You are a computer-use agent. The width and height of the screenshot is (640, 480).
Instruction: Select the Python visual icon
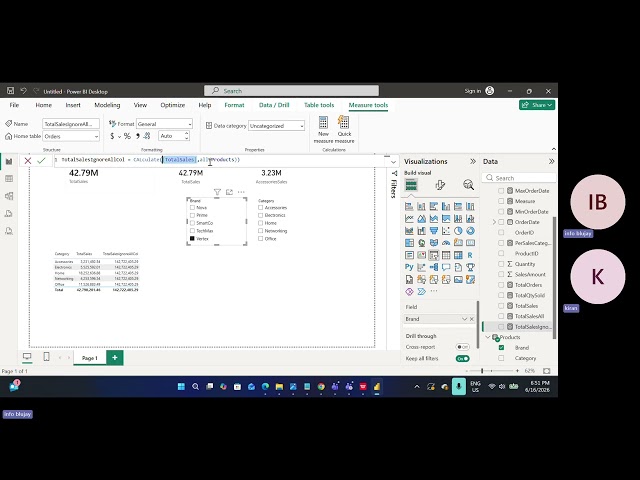409,267
